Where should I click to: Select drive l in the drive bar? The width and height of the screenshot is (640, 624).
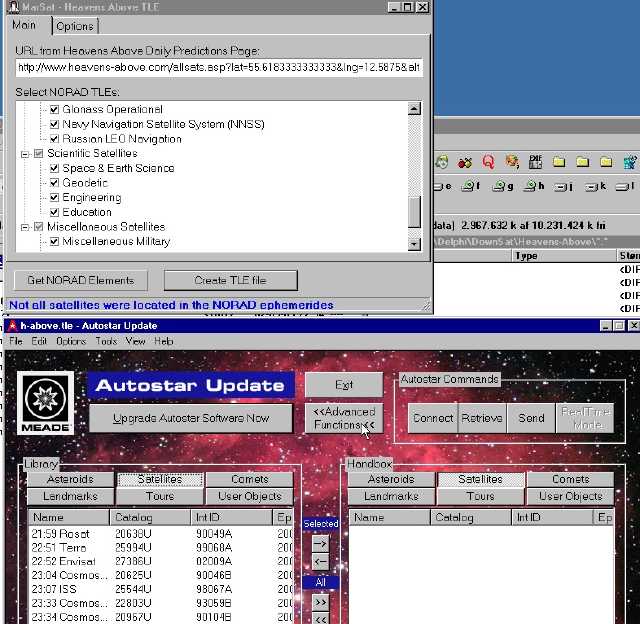pyautogui.click(x=625, y=187)
